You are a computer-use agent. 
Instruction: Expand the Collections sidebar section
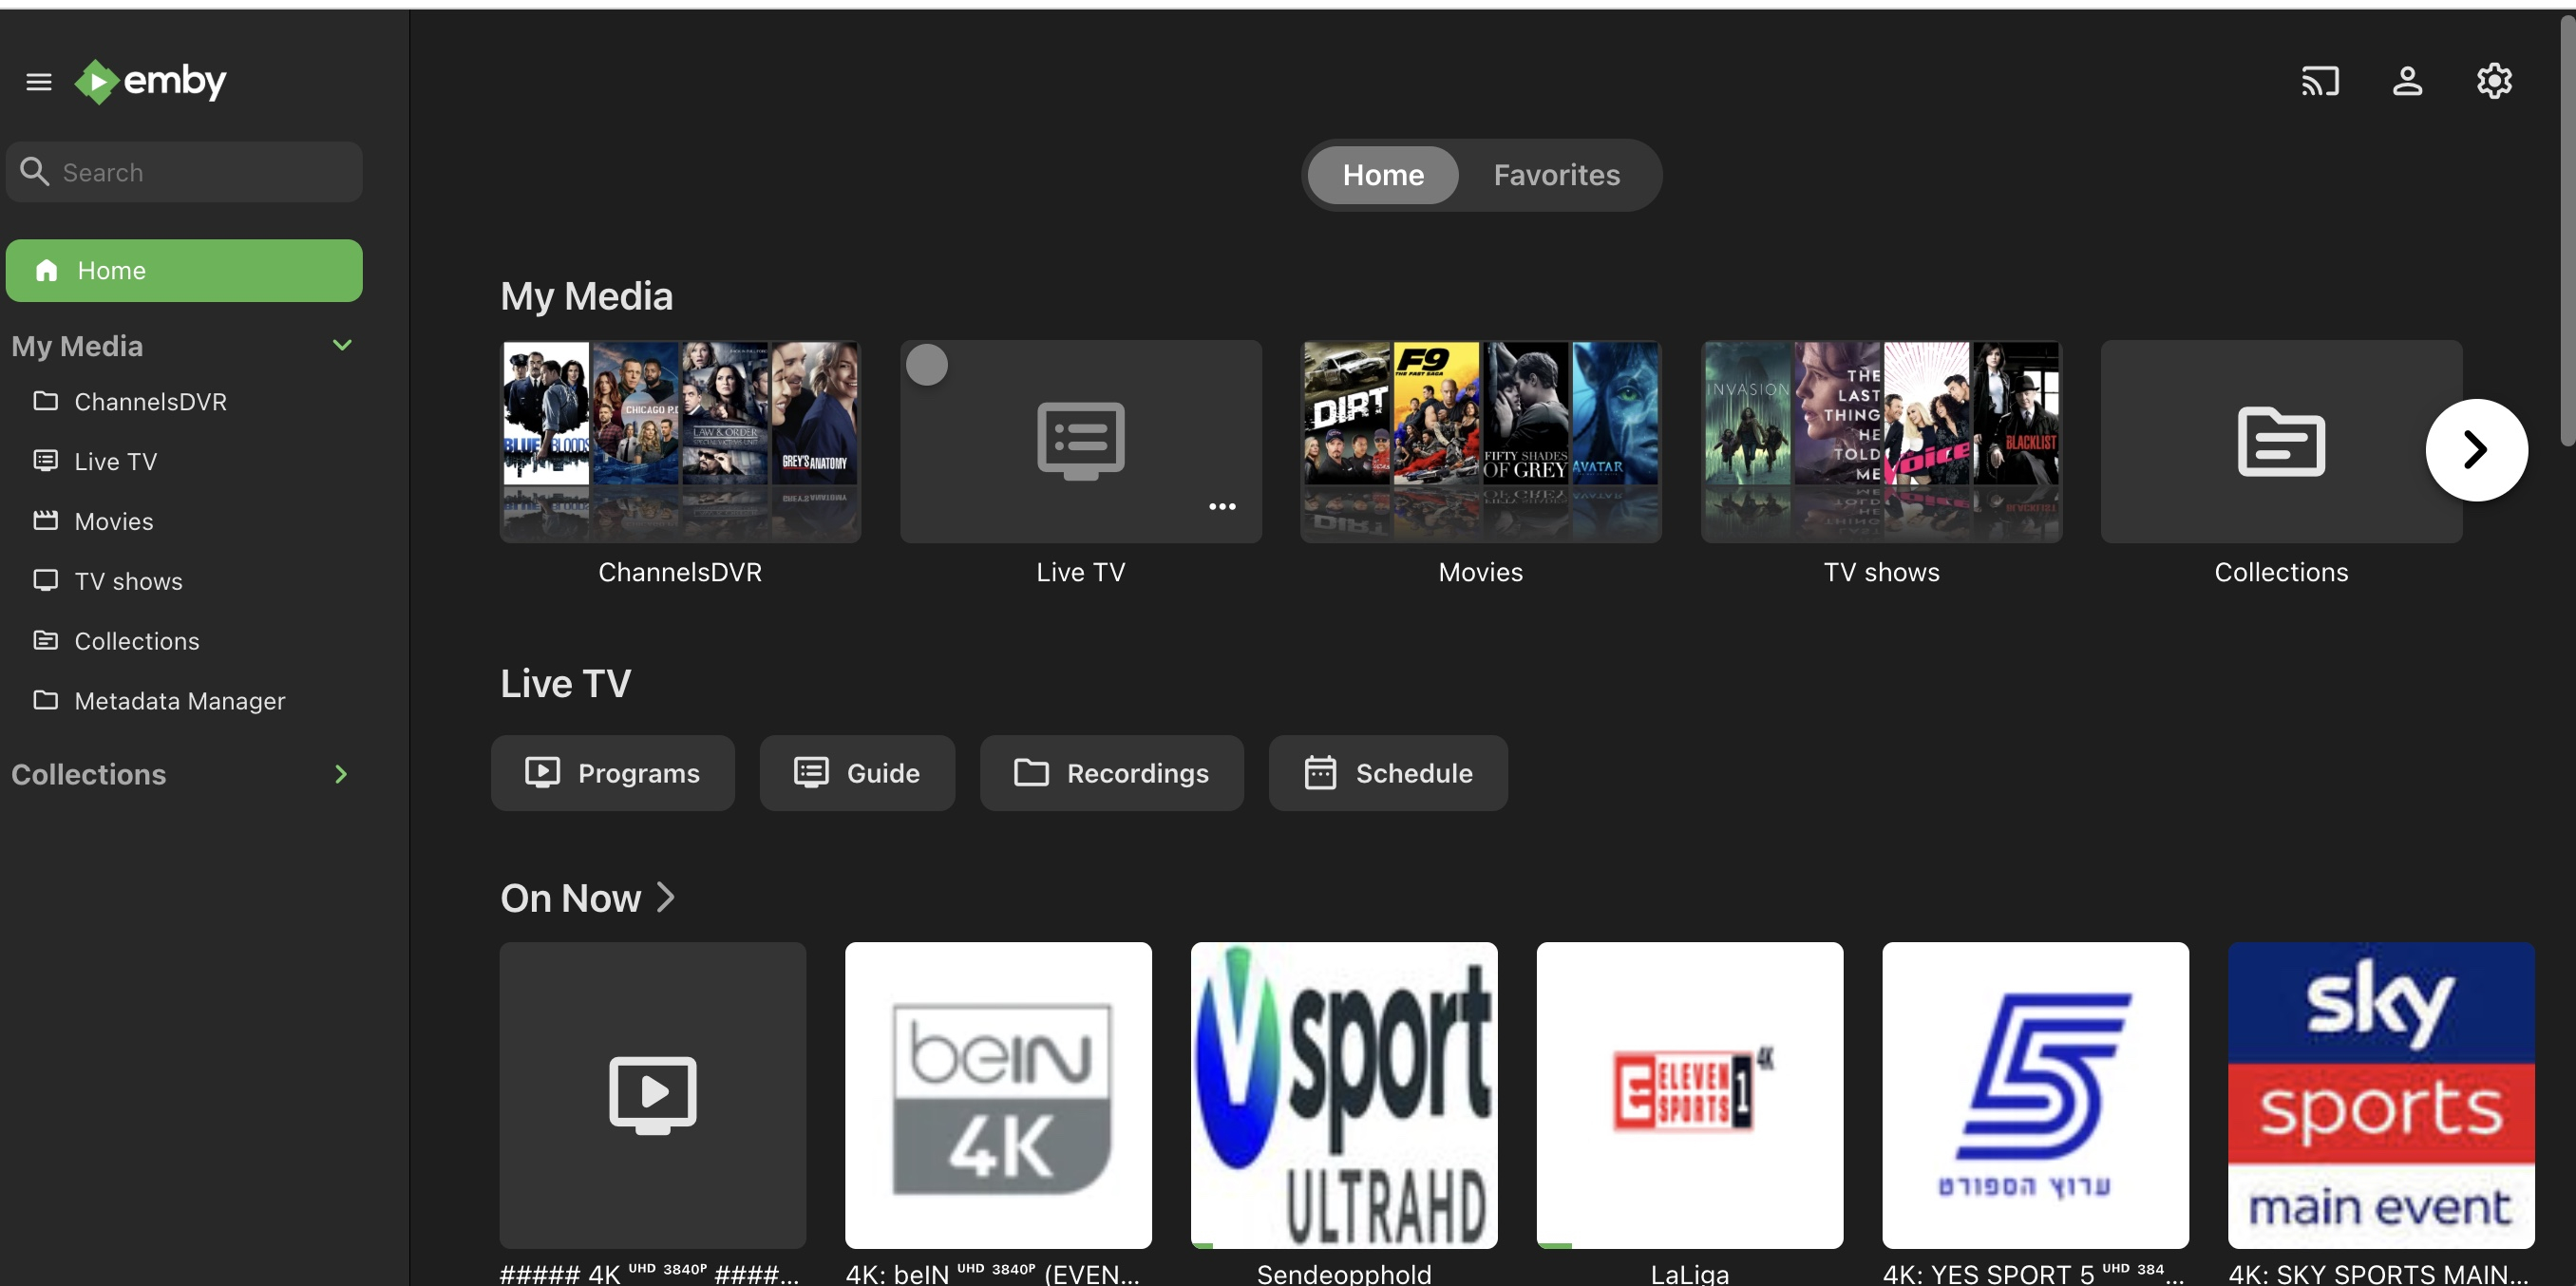[341, 774]
